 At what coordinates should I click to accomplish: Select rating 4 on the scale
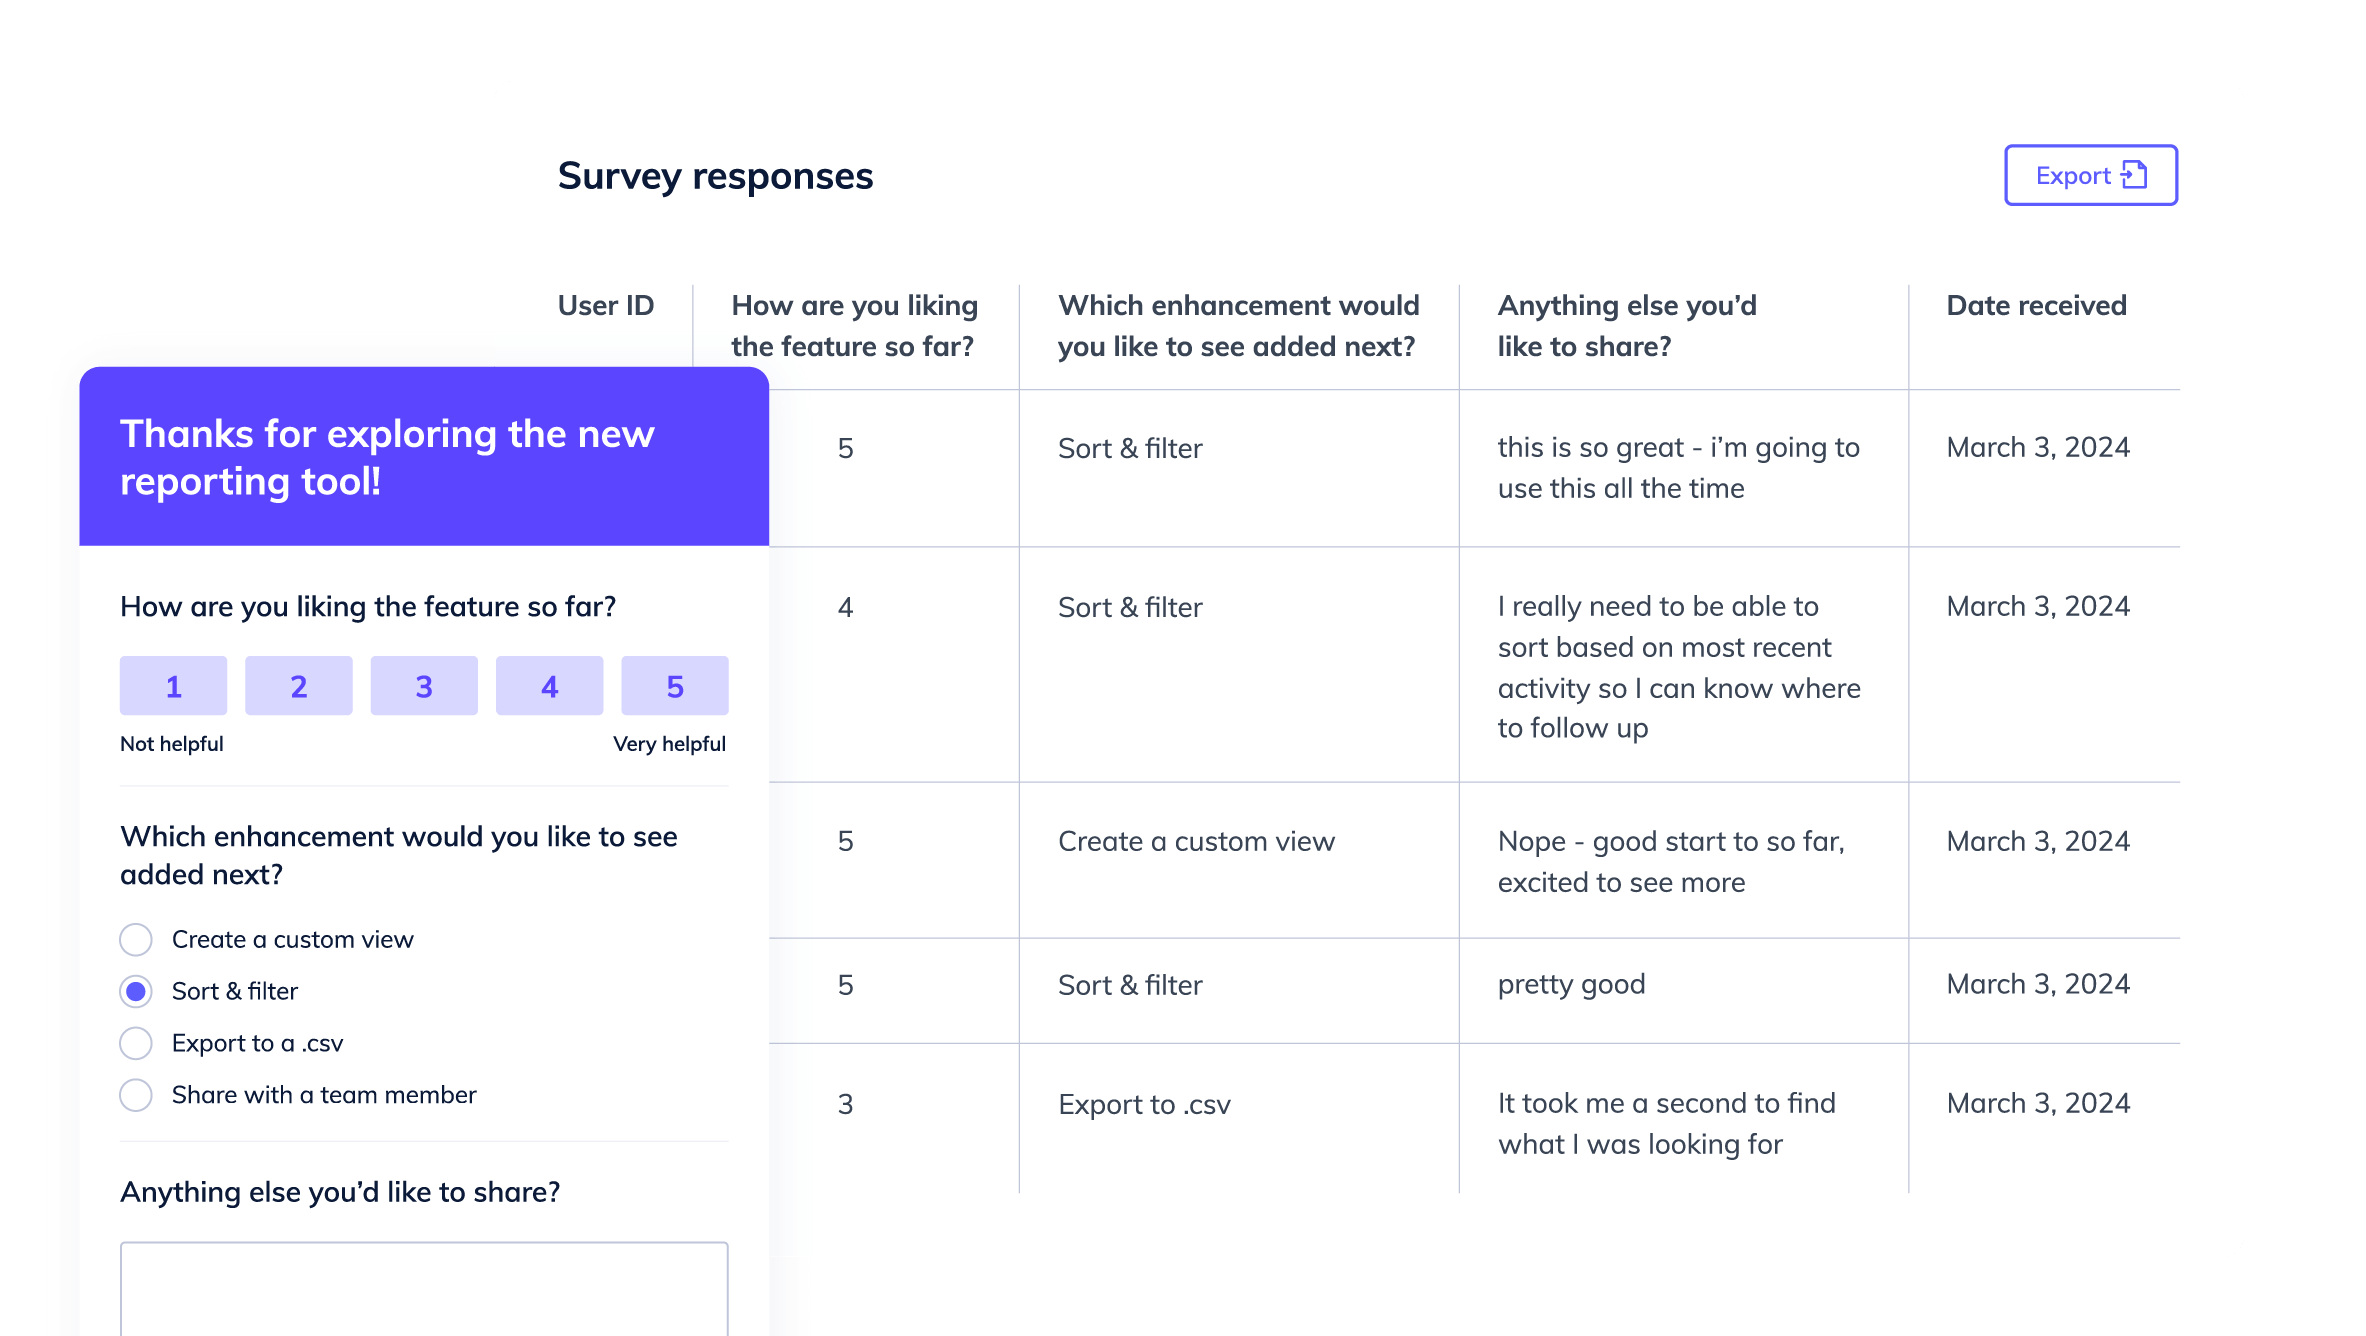549,686
